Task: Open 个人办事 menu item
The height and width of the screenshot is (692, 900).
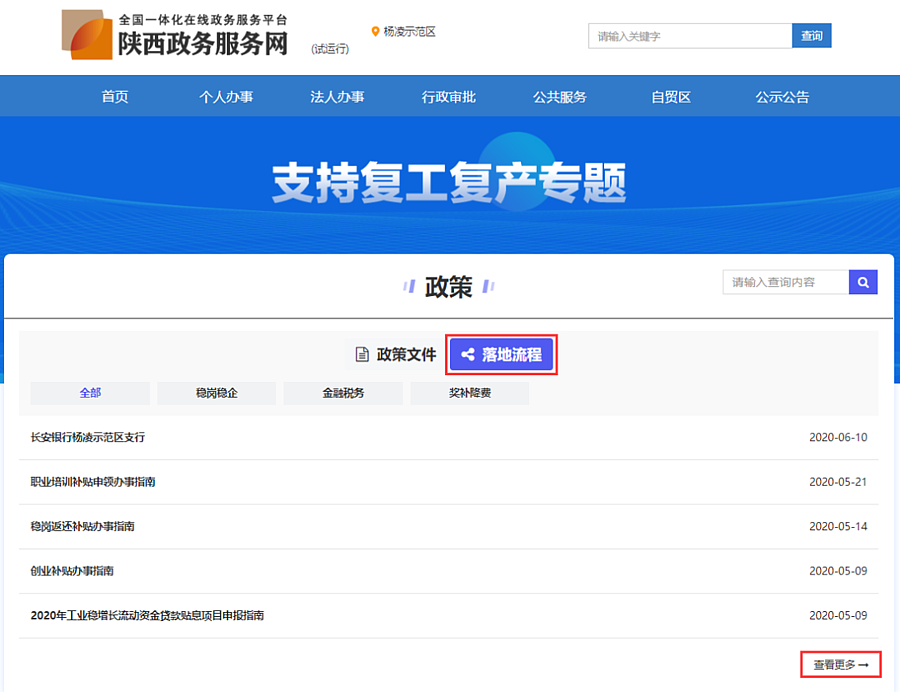Action: pyautogui.click(x=226, y=97)
